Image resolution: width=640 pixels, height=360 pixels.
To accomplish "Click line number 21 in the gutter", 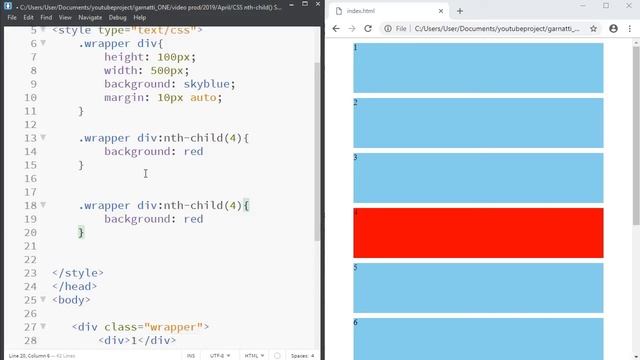I will [x=30, y=246].
